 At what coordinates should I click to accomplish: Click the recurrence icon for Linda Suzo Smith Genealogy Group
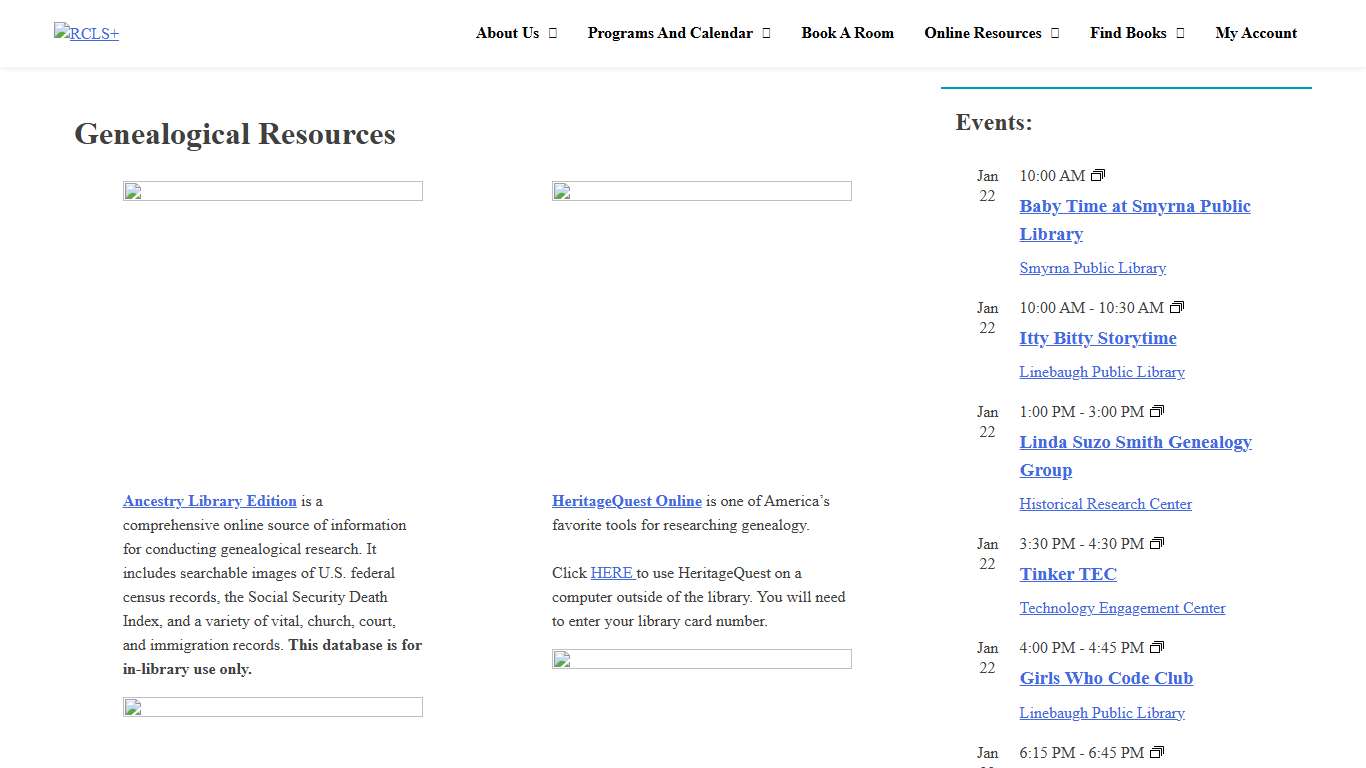1157,411
